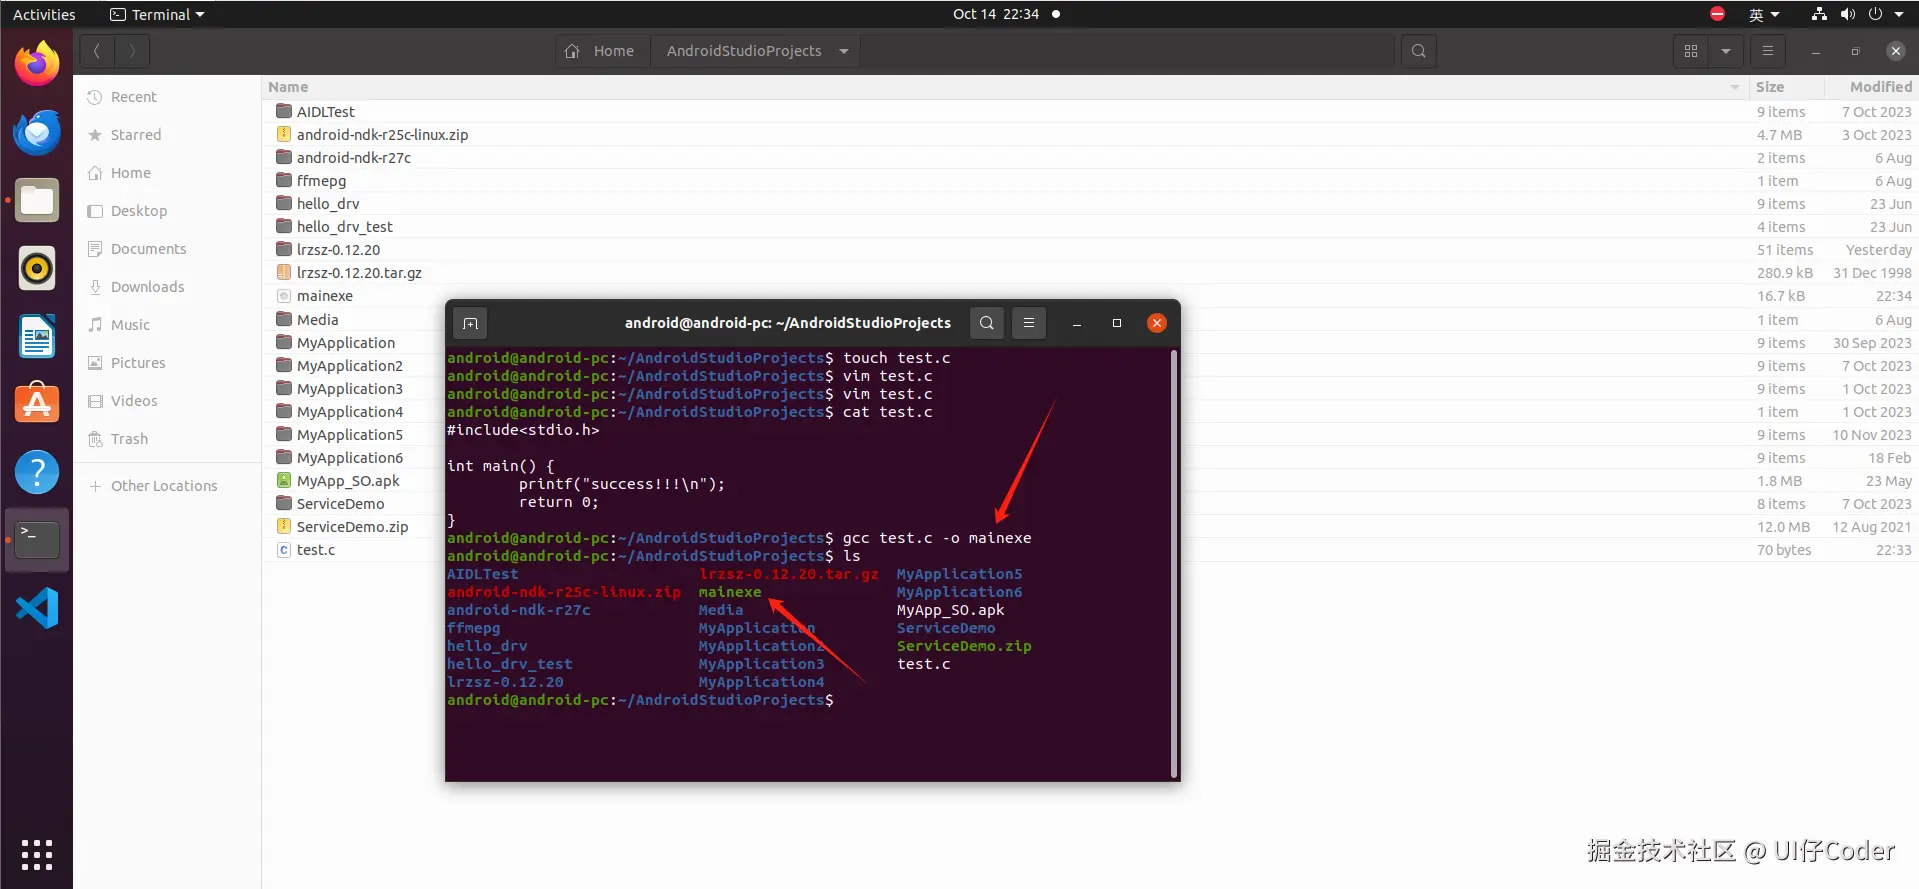The height and width of the screenshot is (889, 1919).
Task: Open the Files app in the dock
Action: 37,200
